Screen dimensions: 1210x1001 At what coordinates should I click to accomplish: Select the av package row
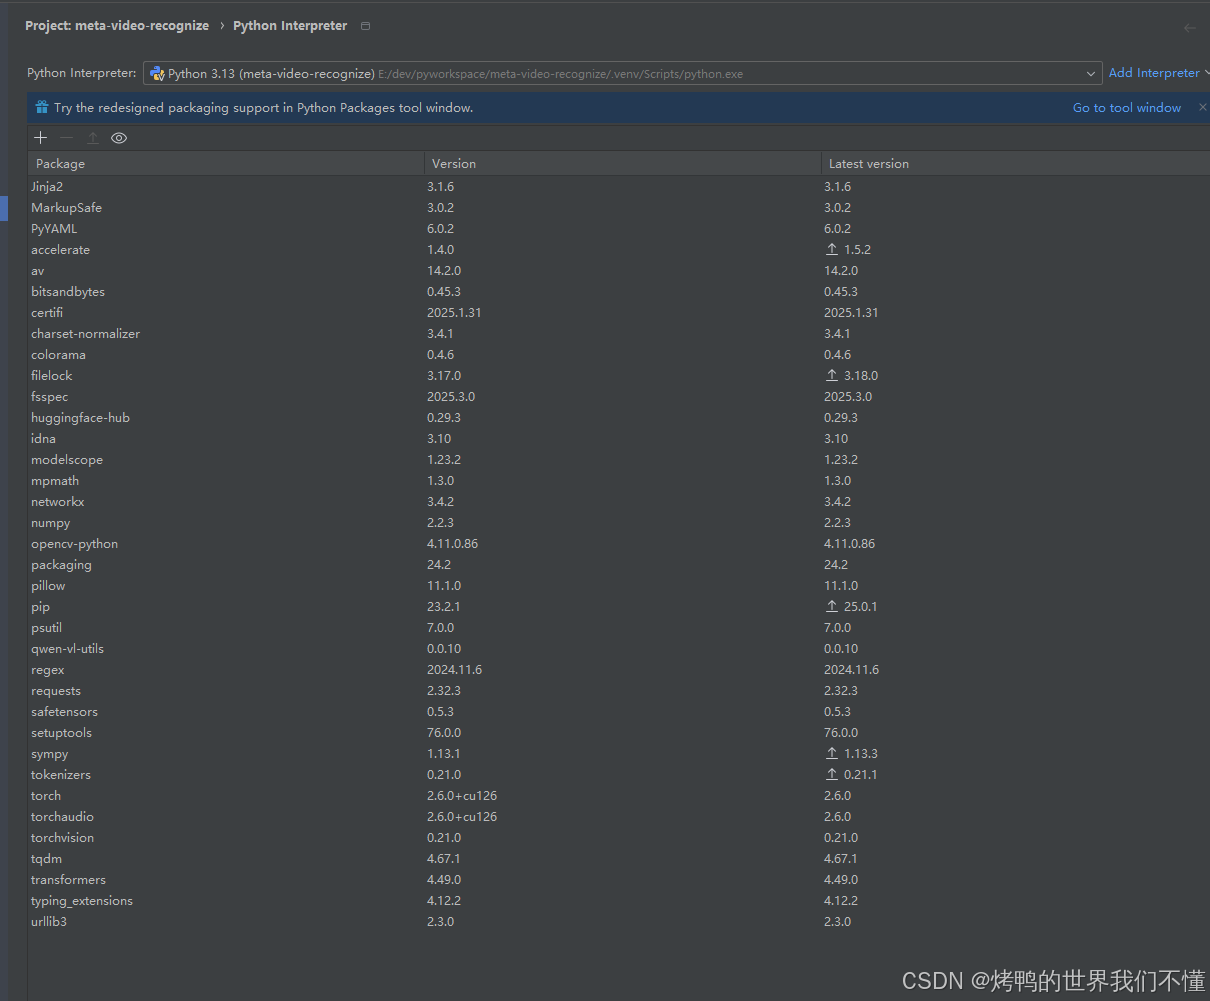coord(619,271)
